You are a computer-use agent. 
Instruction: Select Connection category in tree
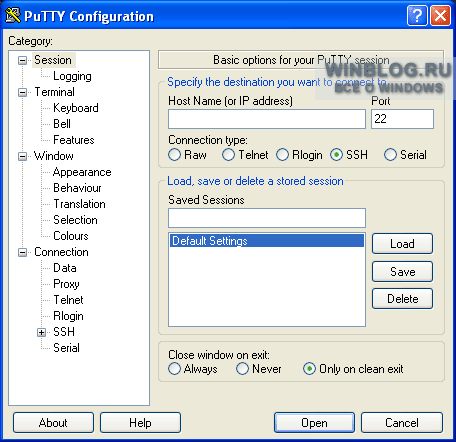point(61,252)
